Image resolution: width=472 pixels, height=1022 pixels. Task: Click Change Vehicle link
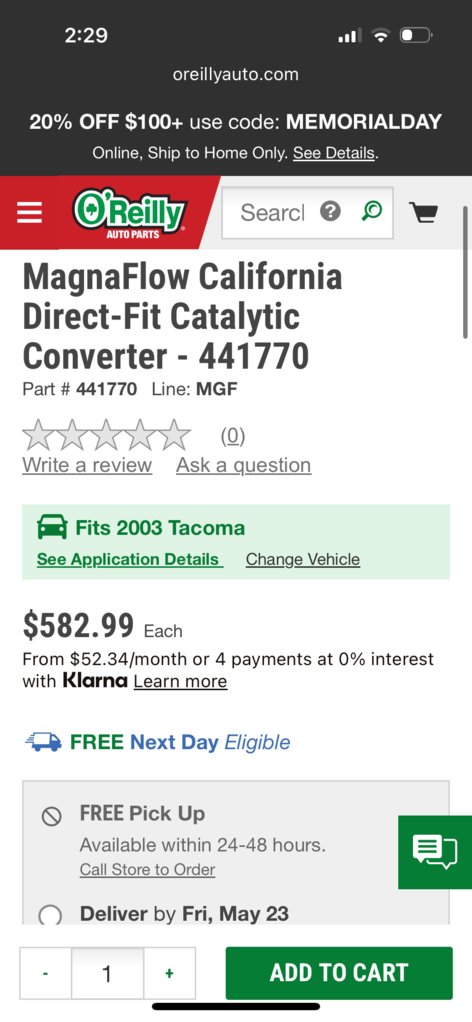[x=302, y=559]
